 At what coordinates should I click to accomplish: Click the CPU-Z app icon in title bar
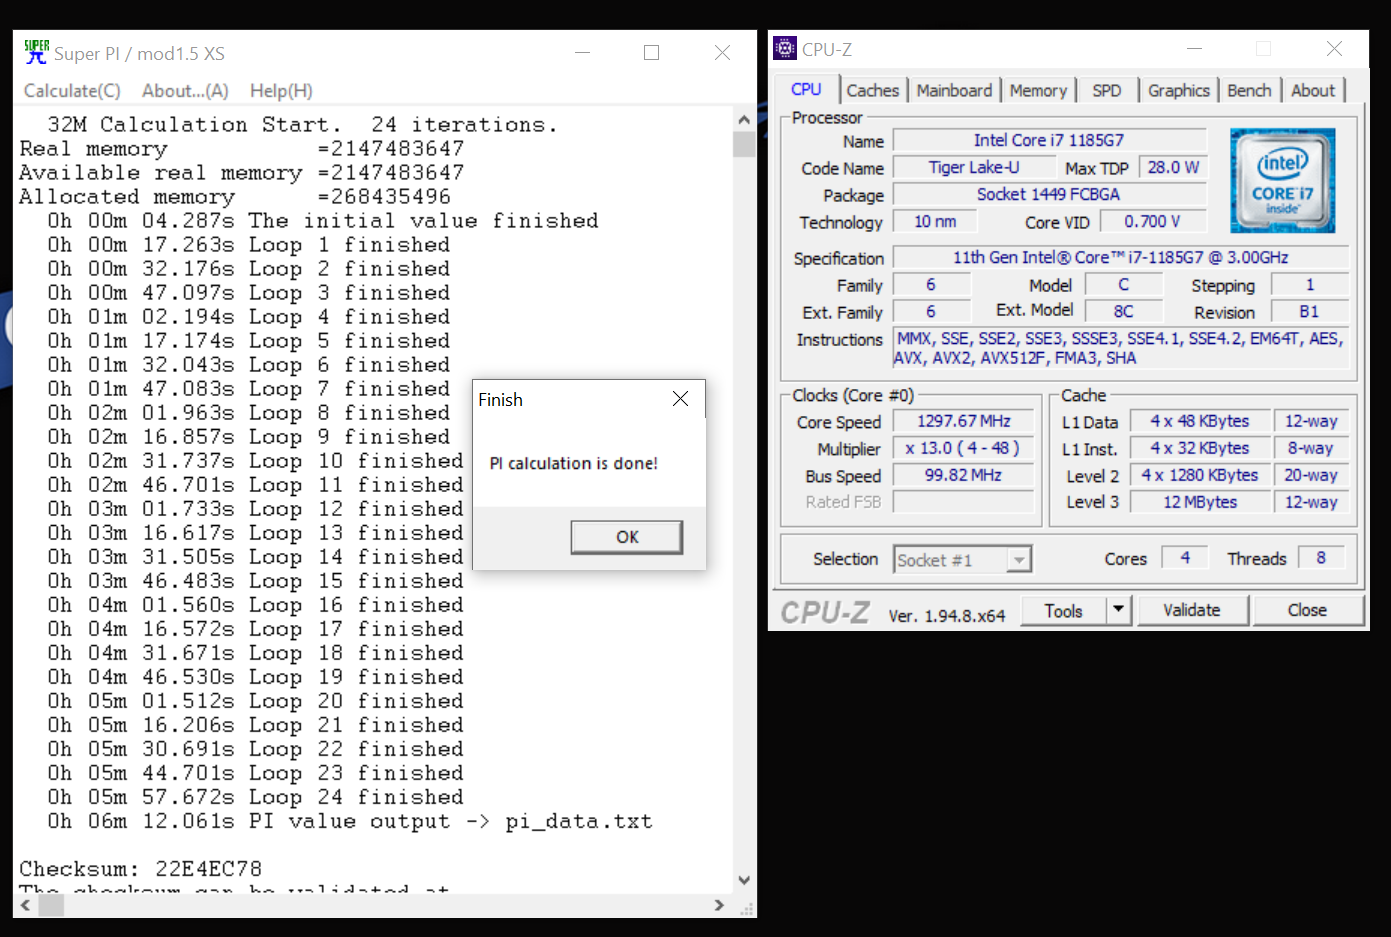point(786,49)
